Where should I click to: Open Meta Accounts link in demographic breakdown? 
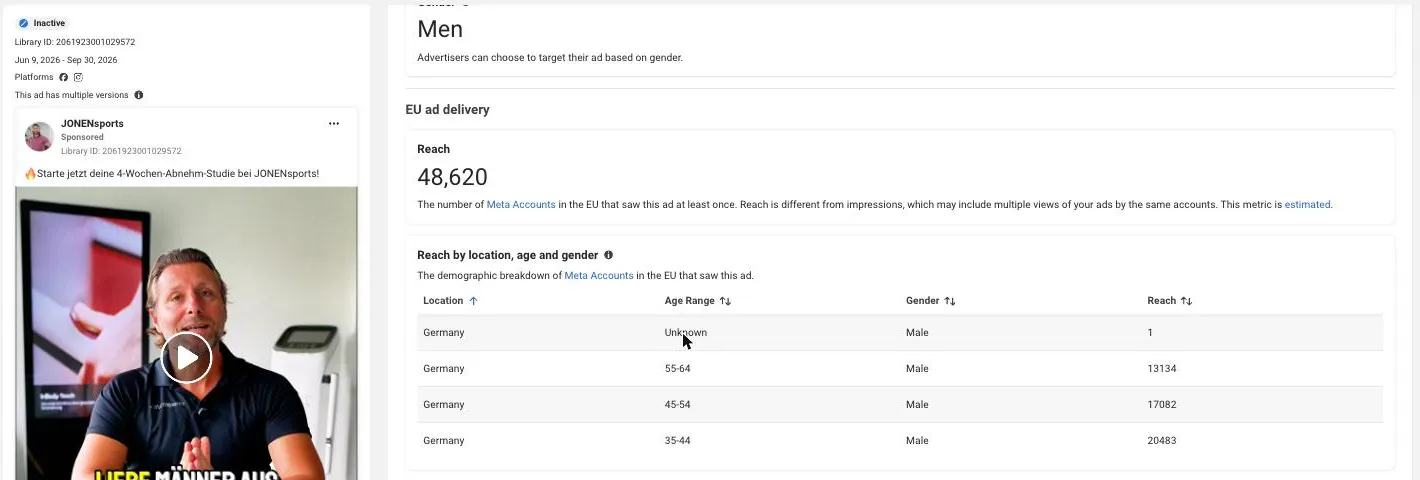[599, 275]
